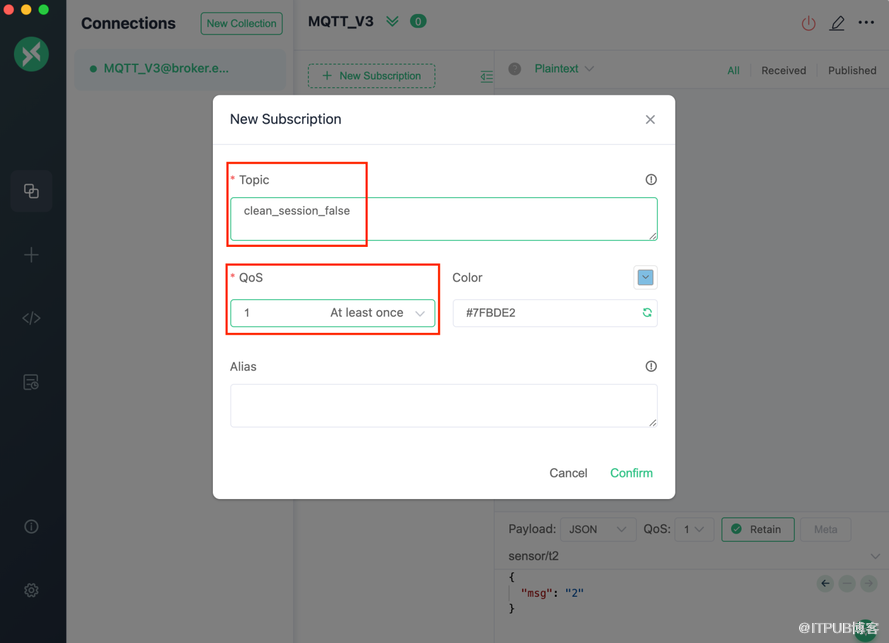Open the Script code icon in sidebar
Screen dimensions: 889x643
tap(31, 318)
